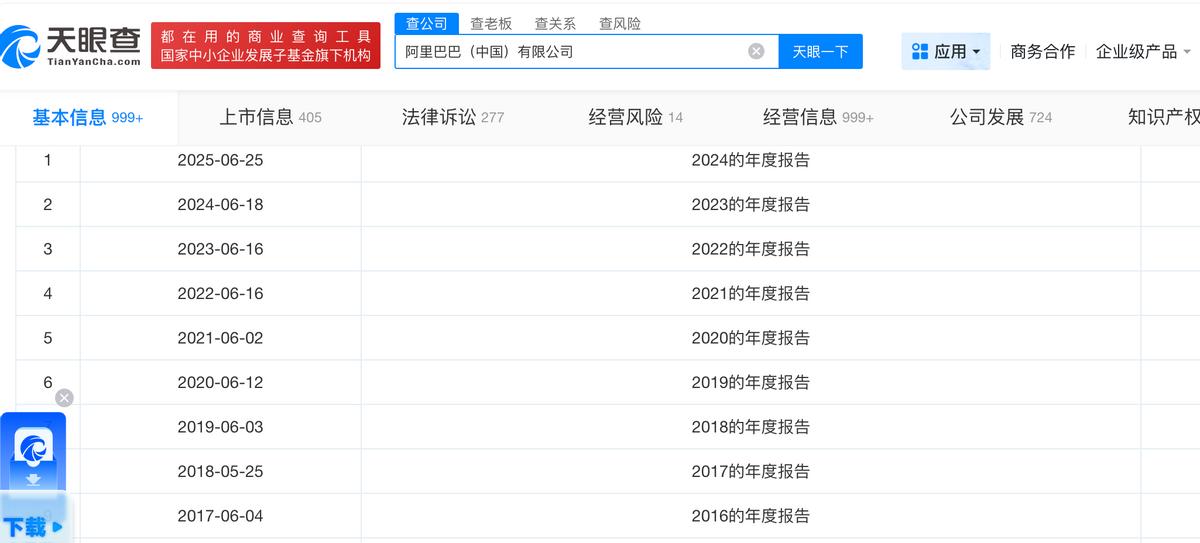Clear the search box text
This screenshot has width=1200, height=543.
tap(756, 51)
